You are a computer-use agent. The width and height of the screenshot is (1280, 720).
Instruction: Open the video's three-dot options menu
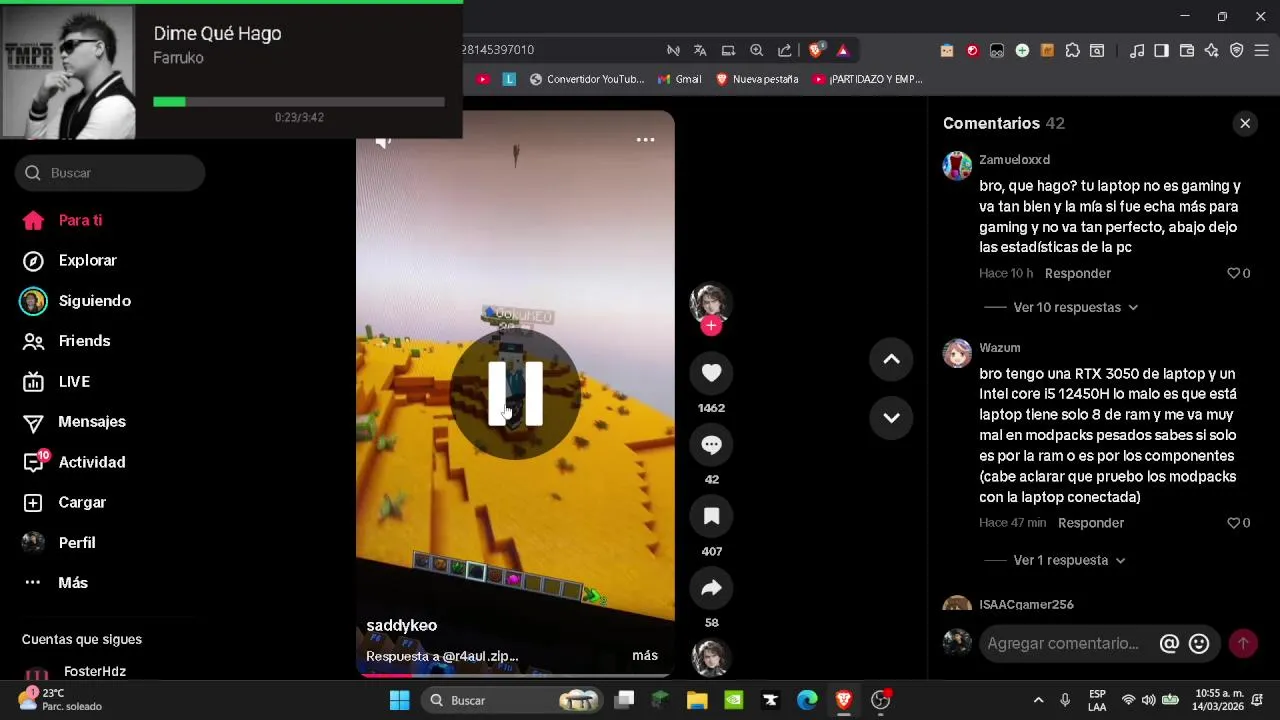[646, 140]
